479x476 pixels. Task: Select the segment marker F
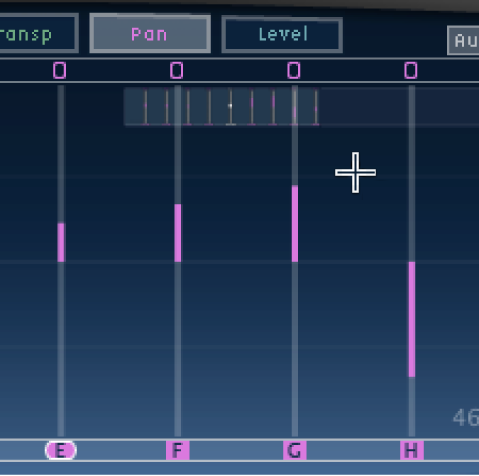(x=178, y=451)
